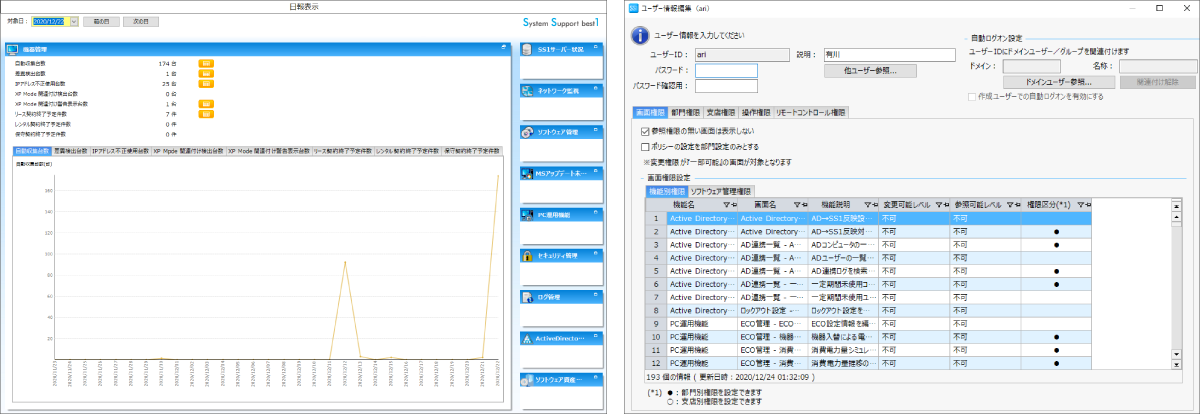The height and width of the screenshot is (414, 1200).
Task: Click the ソフトウェア管理 disc icon
Action: click(x=528, y=132)
